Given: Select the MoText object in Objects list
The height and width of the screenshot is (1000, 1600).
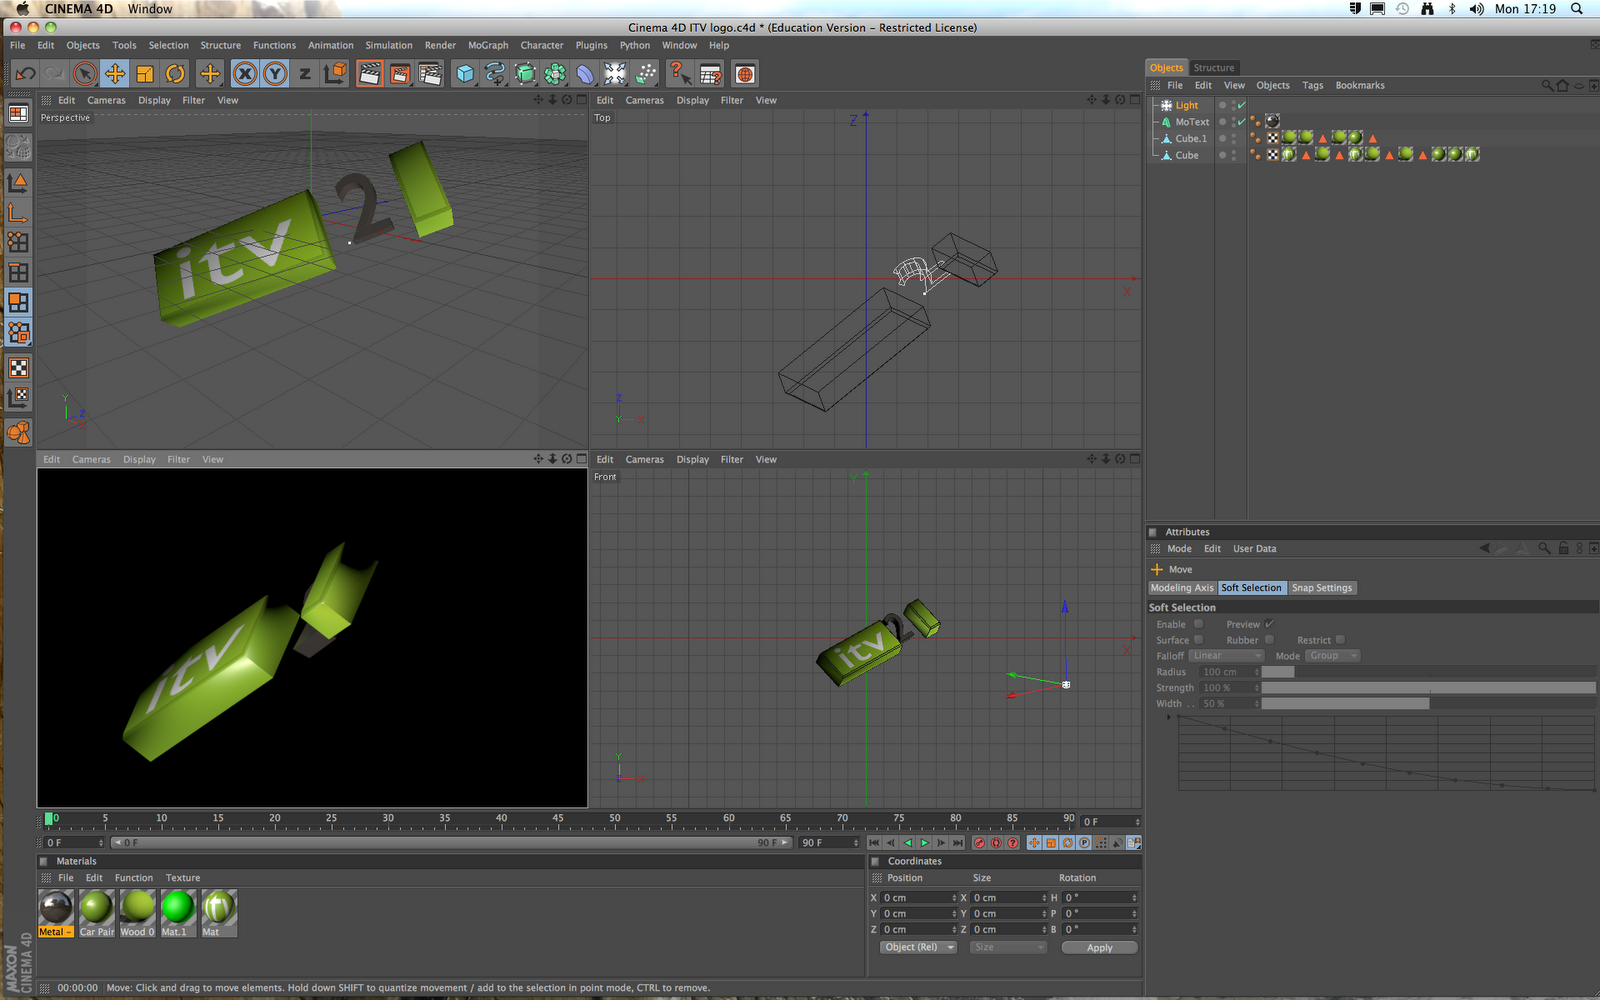Looking at the screenshot, I should 1192,122.
